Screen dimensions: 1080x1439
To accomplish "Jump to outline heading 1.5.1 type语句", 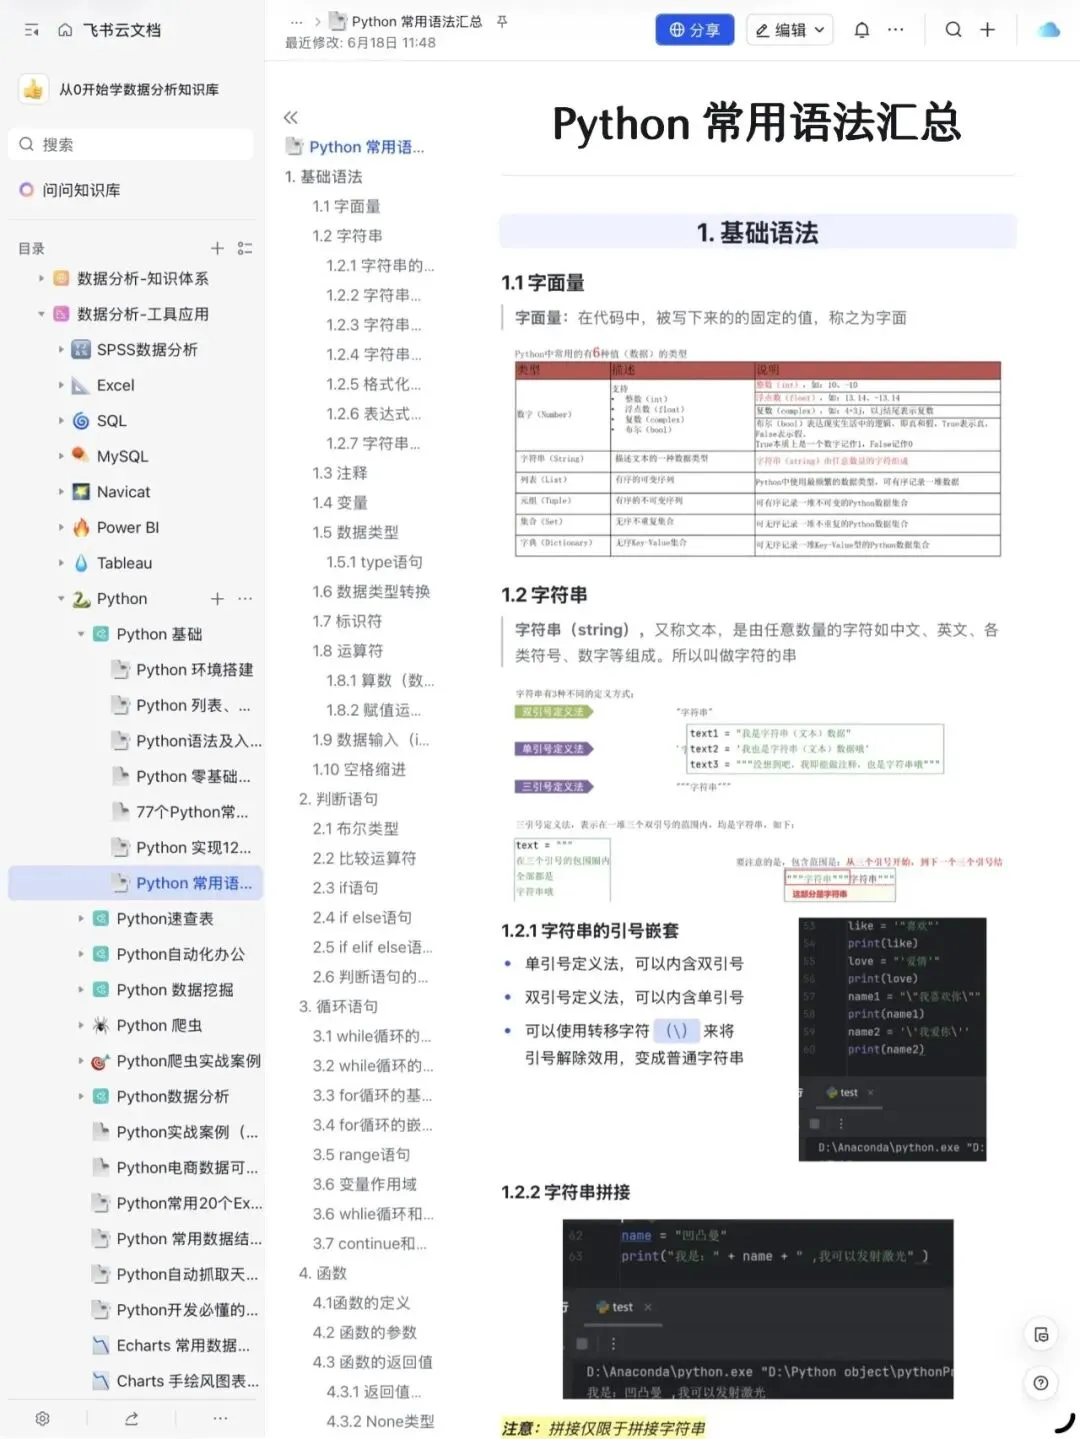I will (x=374, y=561).
